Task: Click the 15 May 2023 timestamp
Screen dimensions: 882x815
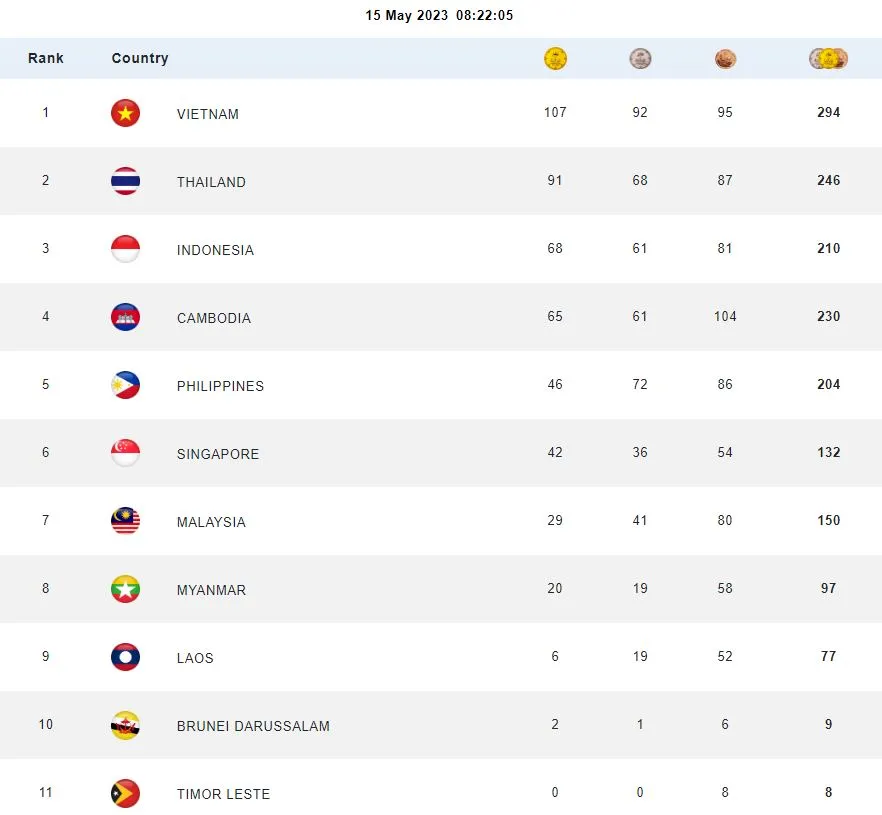Action: pos(440,16)
